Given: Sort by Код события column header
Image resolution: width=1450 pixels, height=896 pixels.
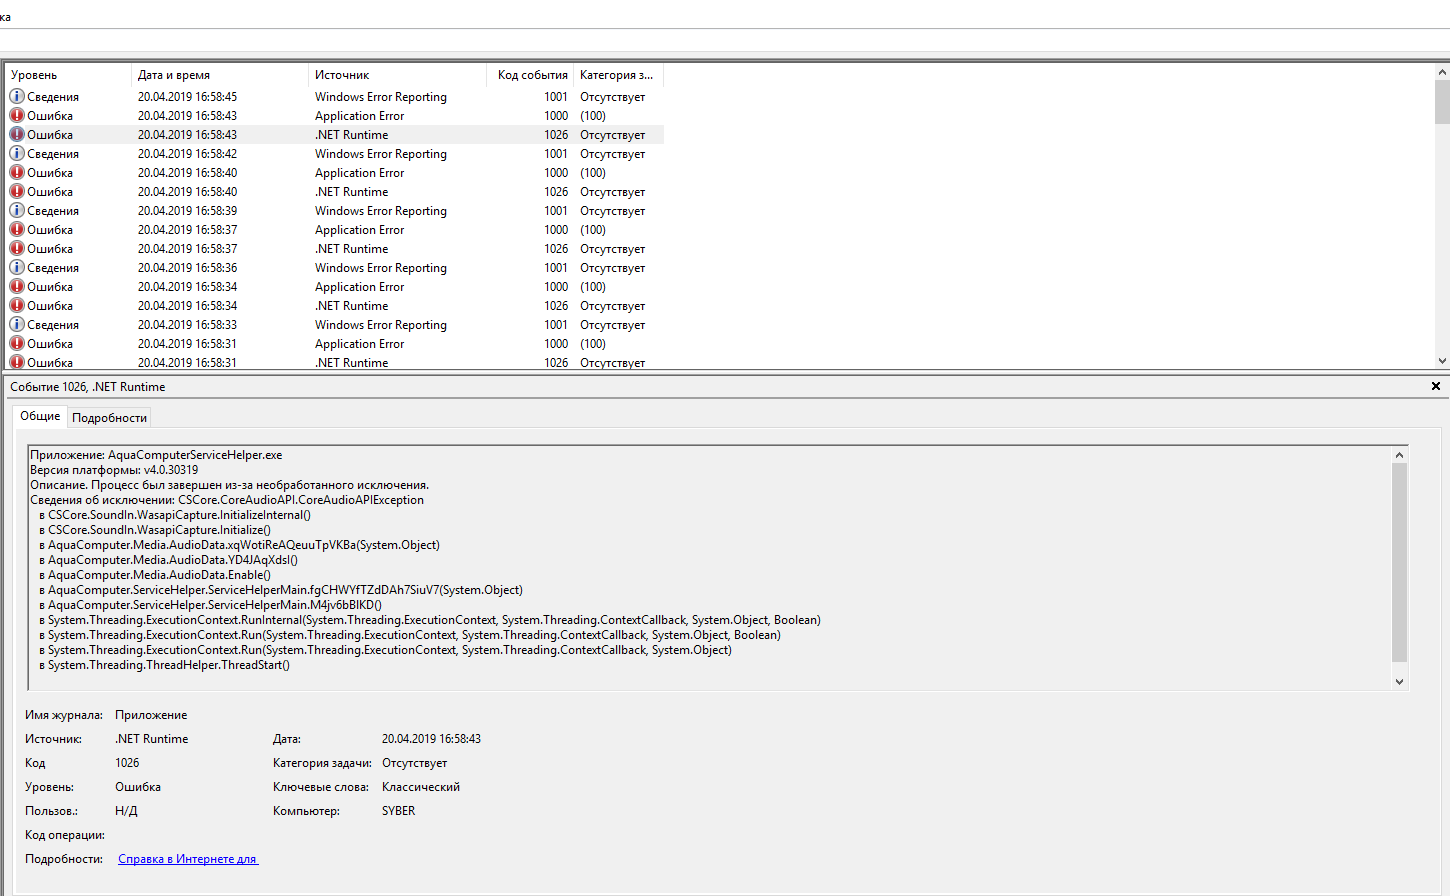Looking at the screenshot, I should coord(532,75).
